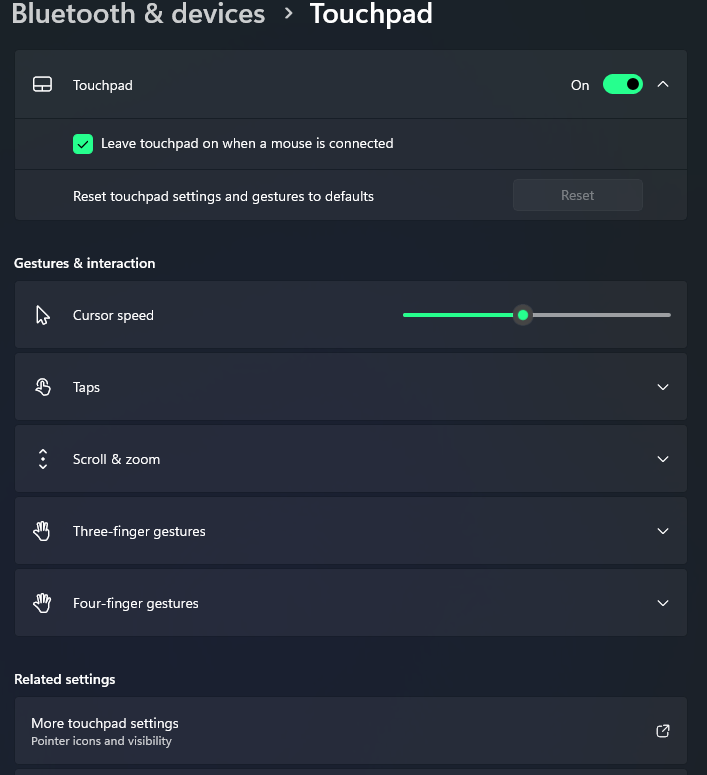Image resolution: width=707 pixels, height=775 pixels.
Task: Go back to Bluetooth & devices breadcrumb
Action: 138,13
